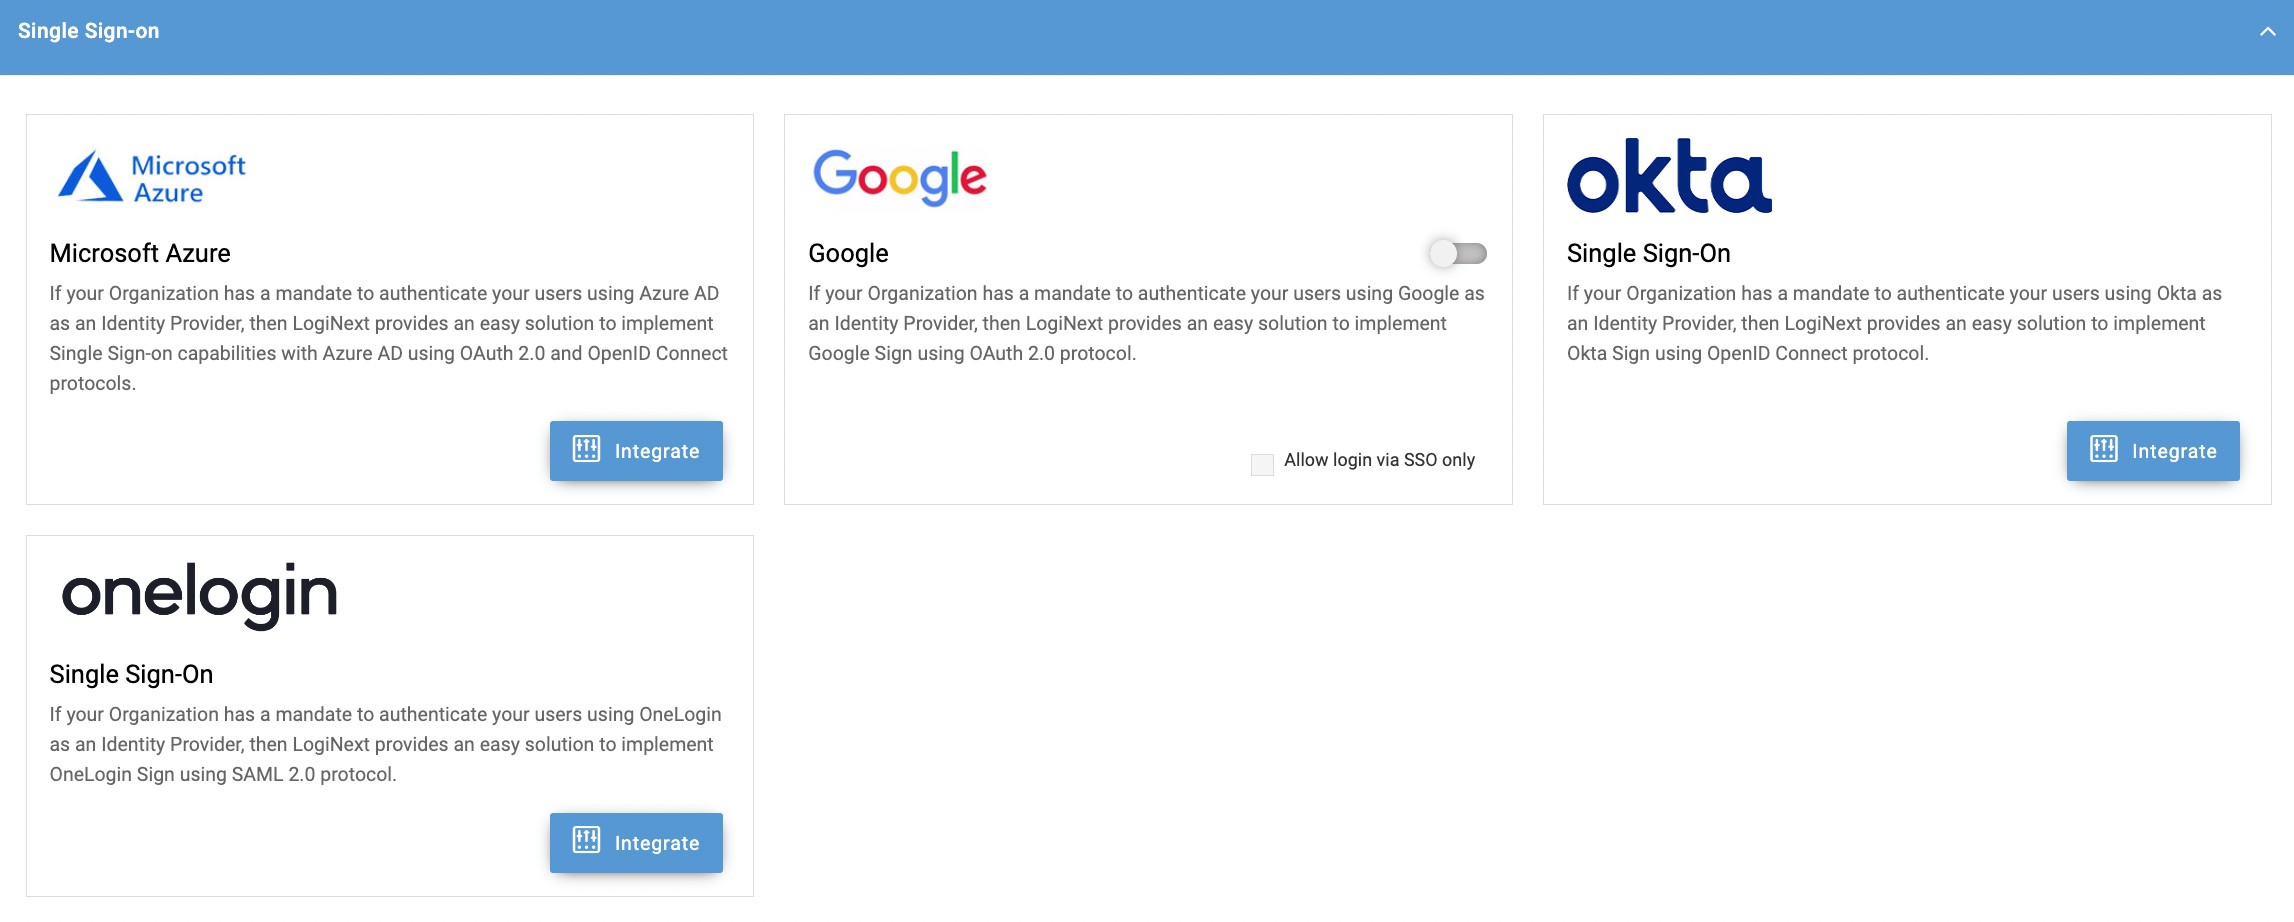Click the OneLogin logo
Viewport: 2294px width, 922px height.
point(200,594)
